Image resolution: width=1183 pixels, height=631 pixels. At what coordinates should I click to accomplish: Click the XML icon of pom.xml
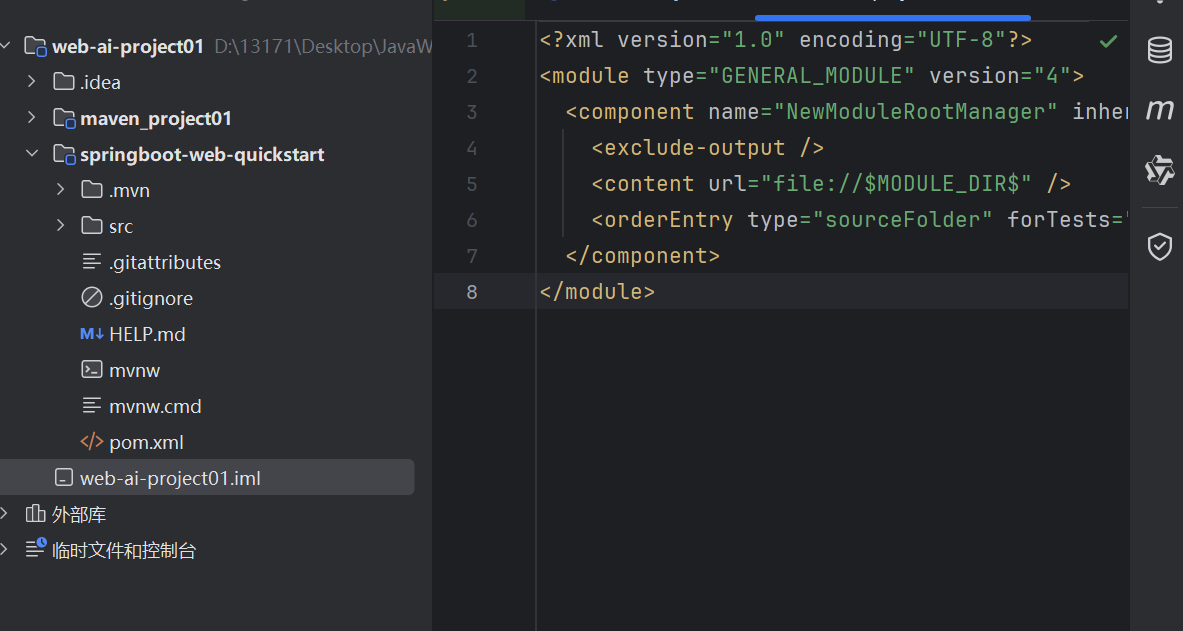[91, 442]
